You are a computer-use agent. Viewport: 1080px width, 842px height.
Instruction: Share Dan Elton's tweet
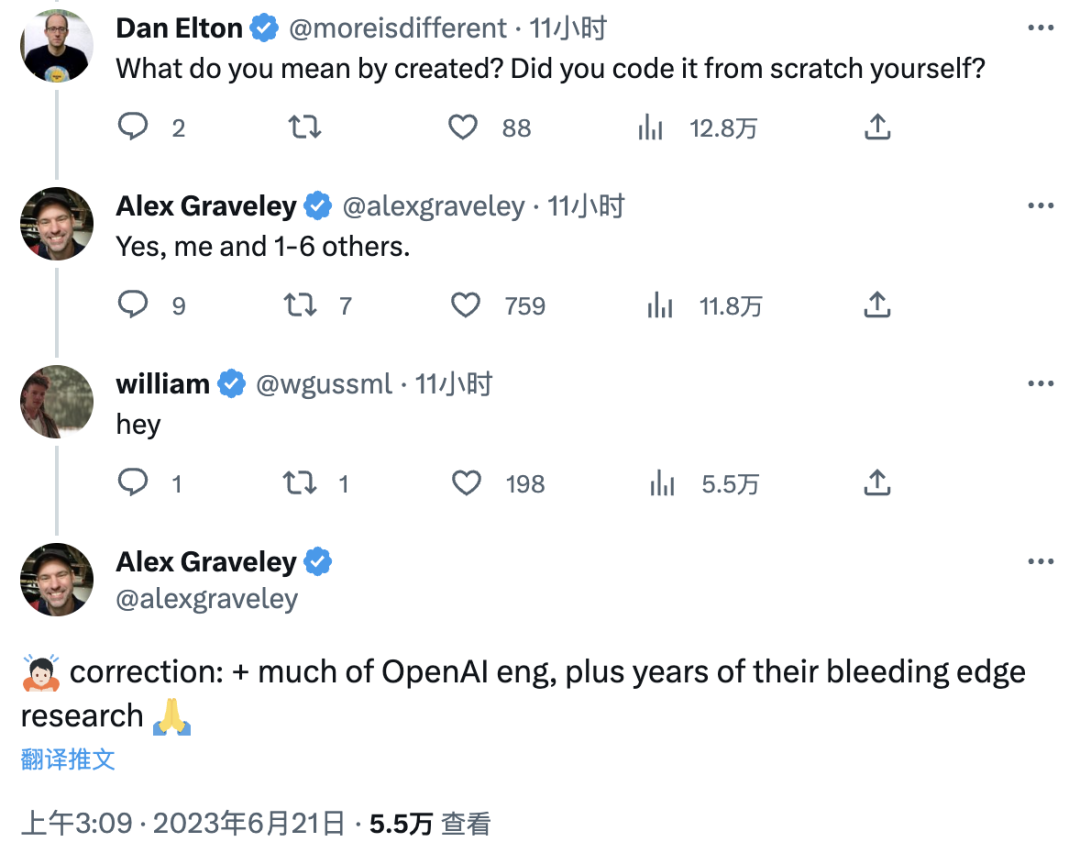click(x=876, y=127)
